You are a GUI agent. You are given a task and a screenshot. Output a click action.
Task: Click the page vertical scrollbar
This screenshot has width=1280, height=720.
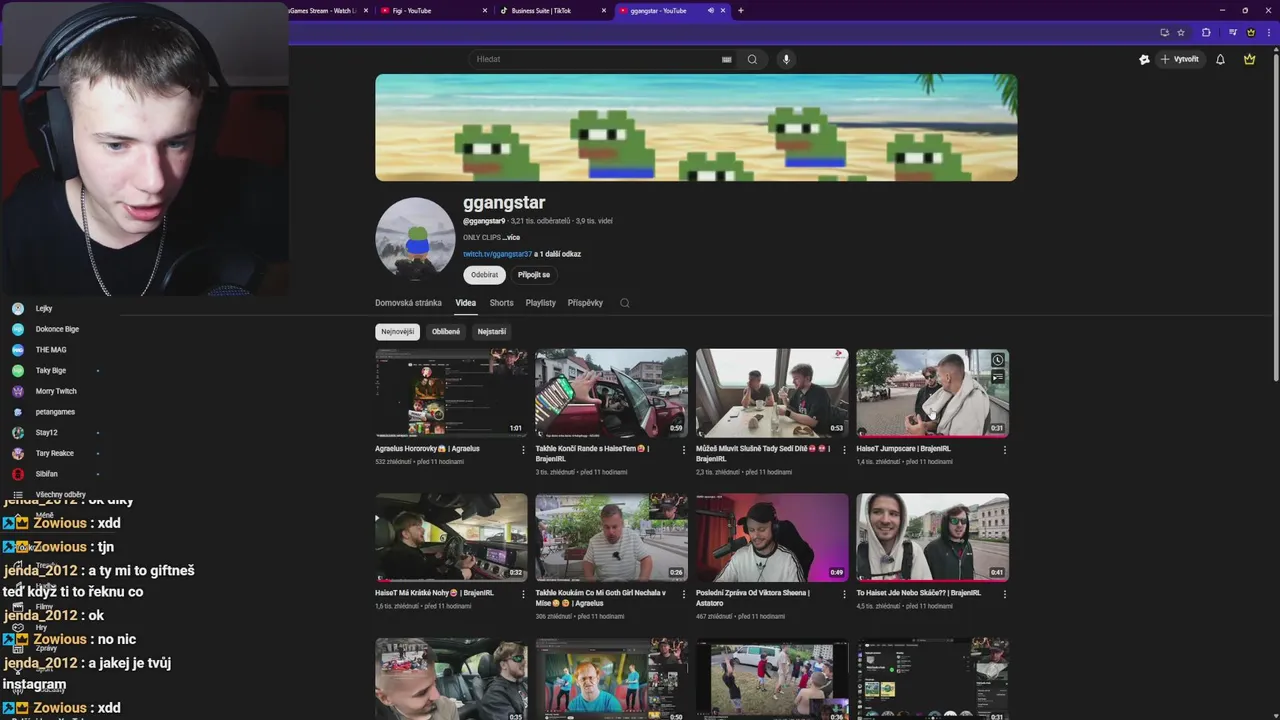(1275, 215)
